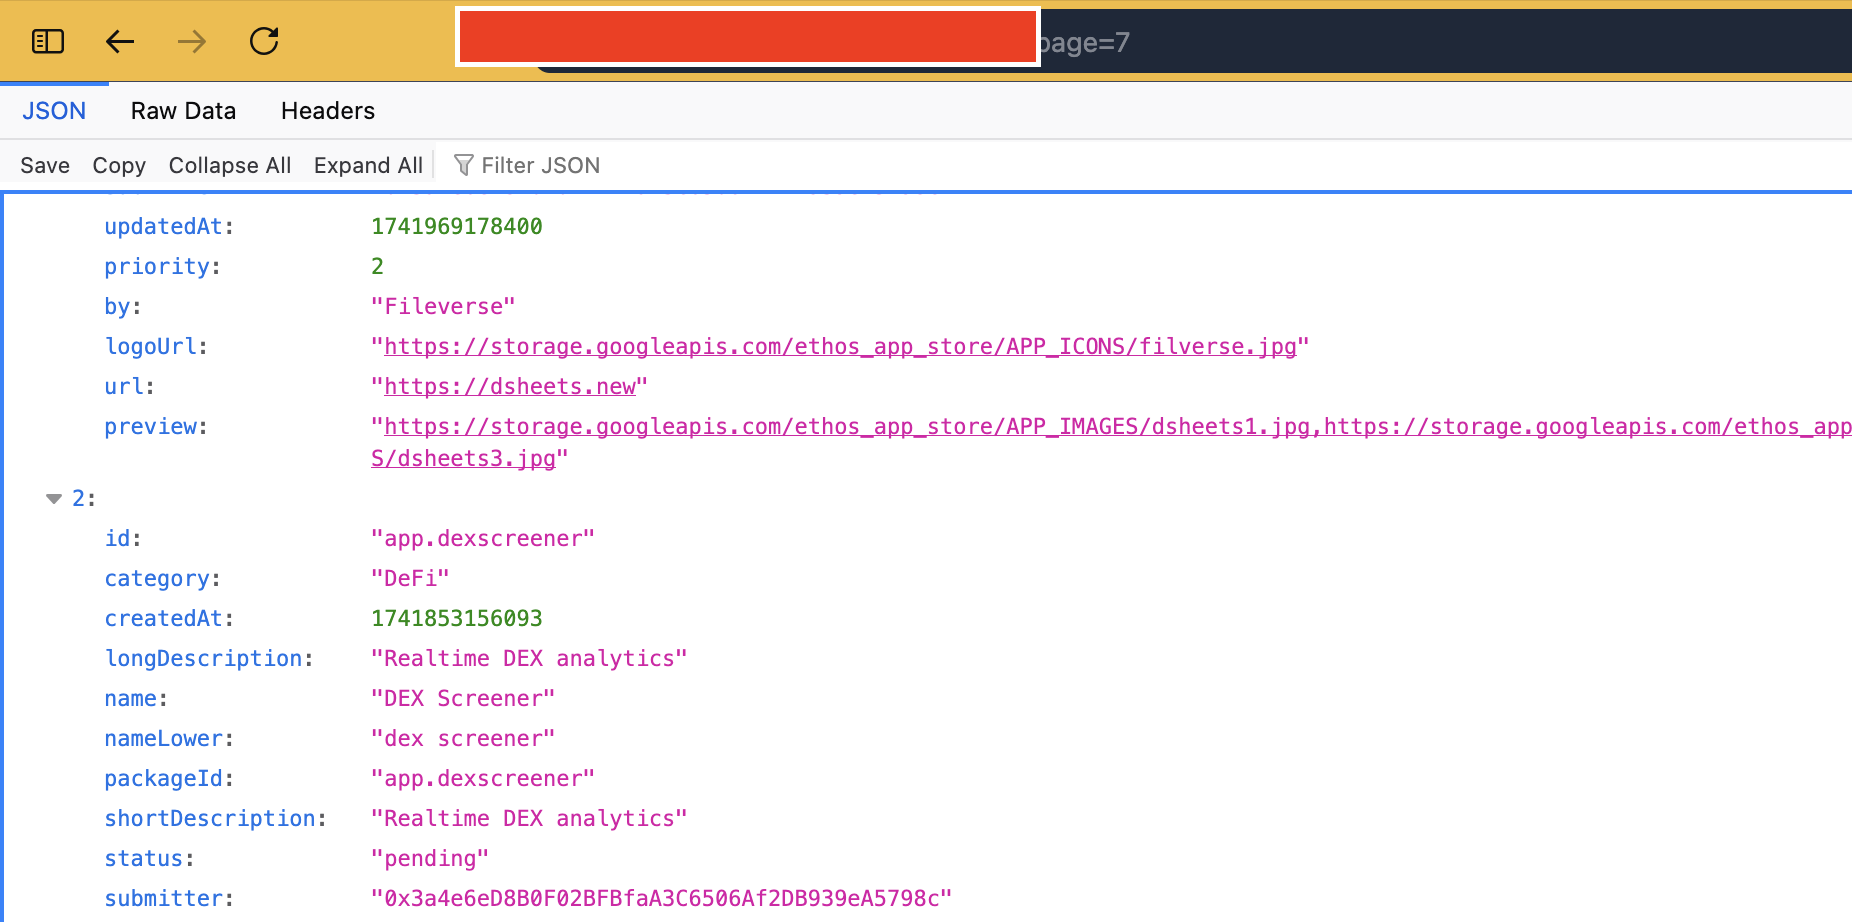Go forward with the right arrow
1852x922 pixels.
pyautogui.click(x=192, y=41)
